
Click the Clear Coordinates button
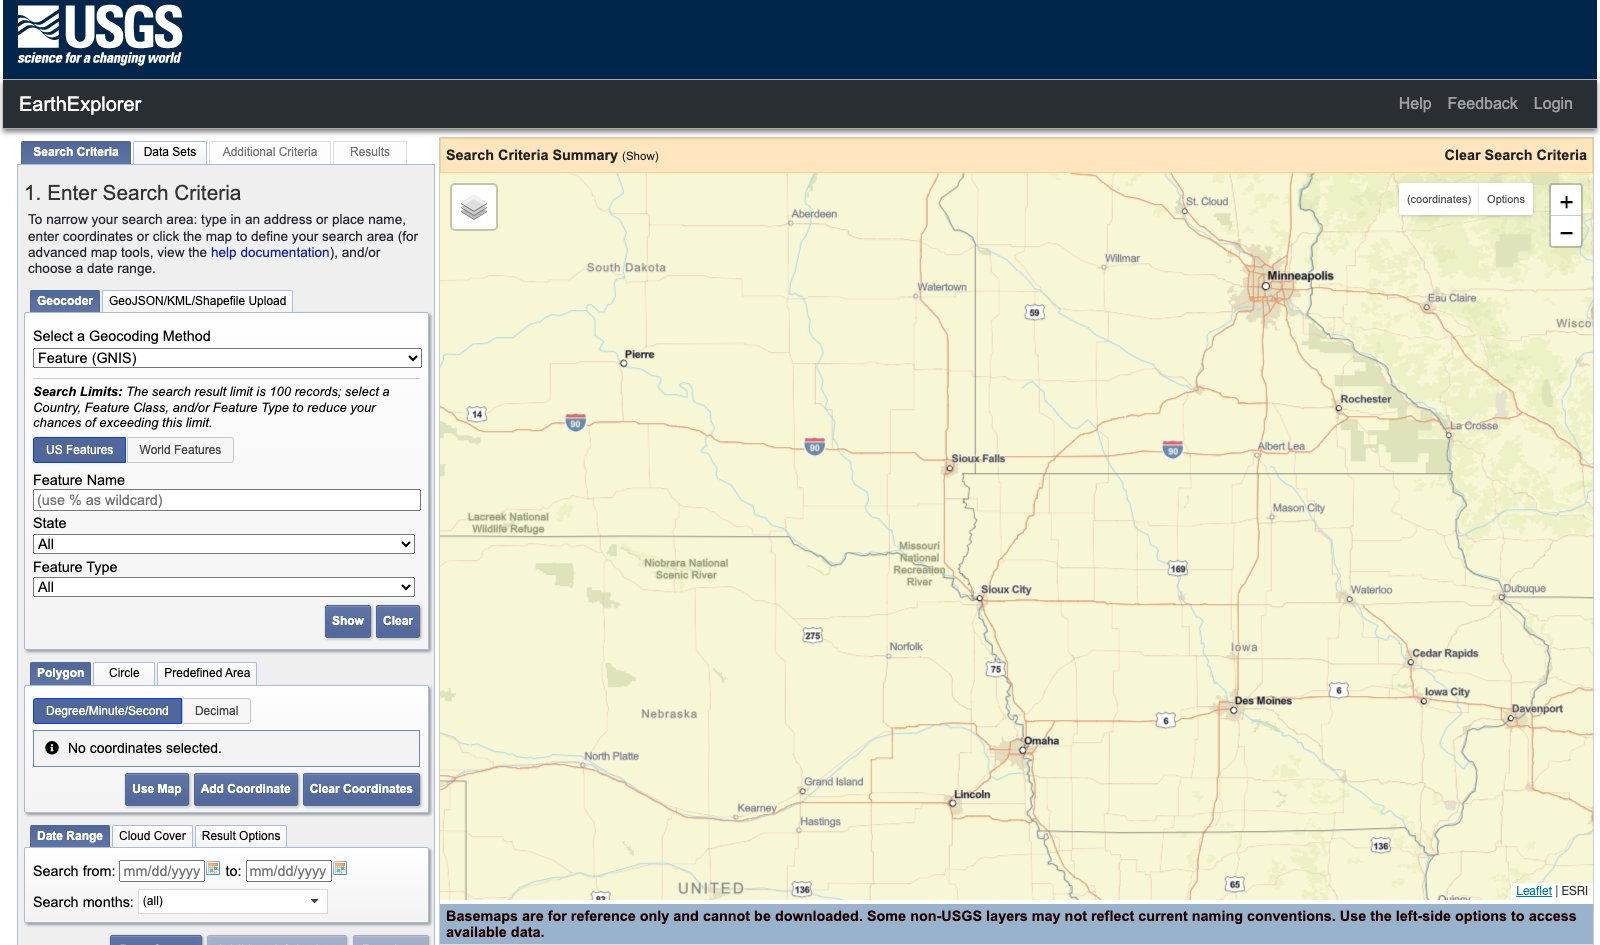361,789
